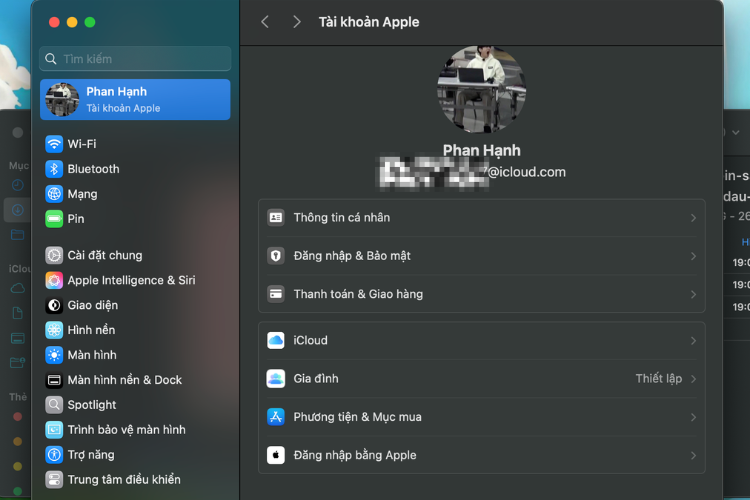
Task: Expand the Gia đình row chevron
Action: coord(693,379)
